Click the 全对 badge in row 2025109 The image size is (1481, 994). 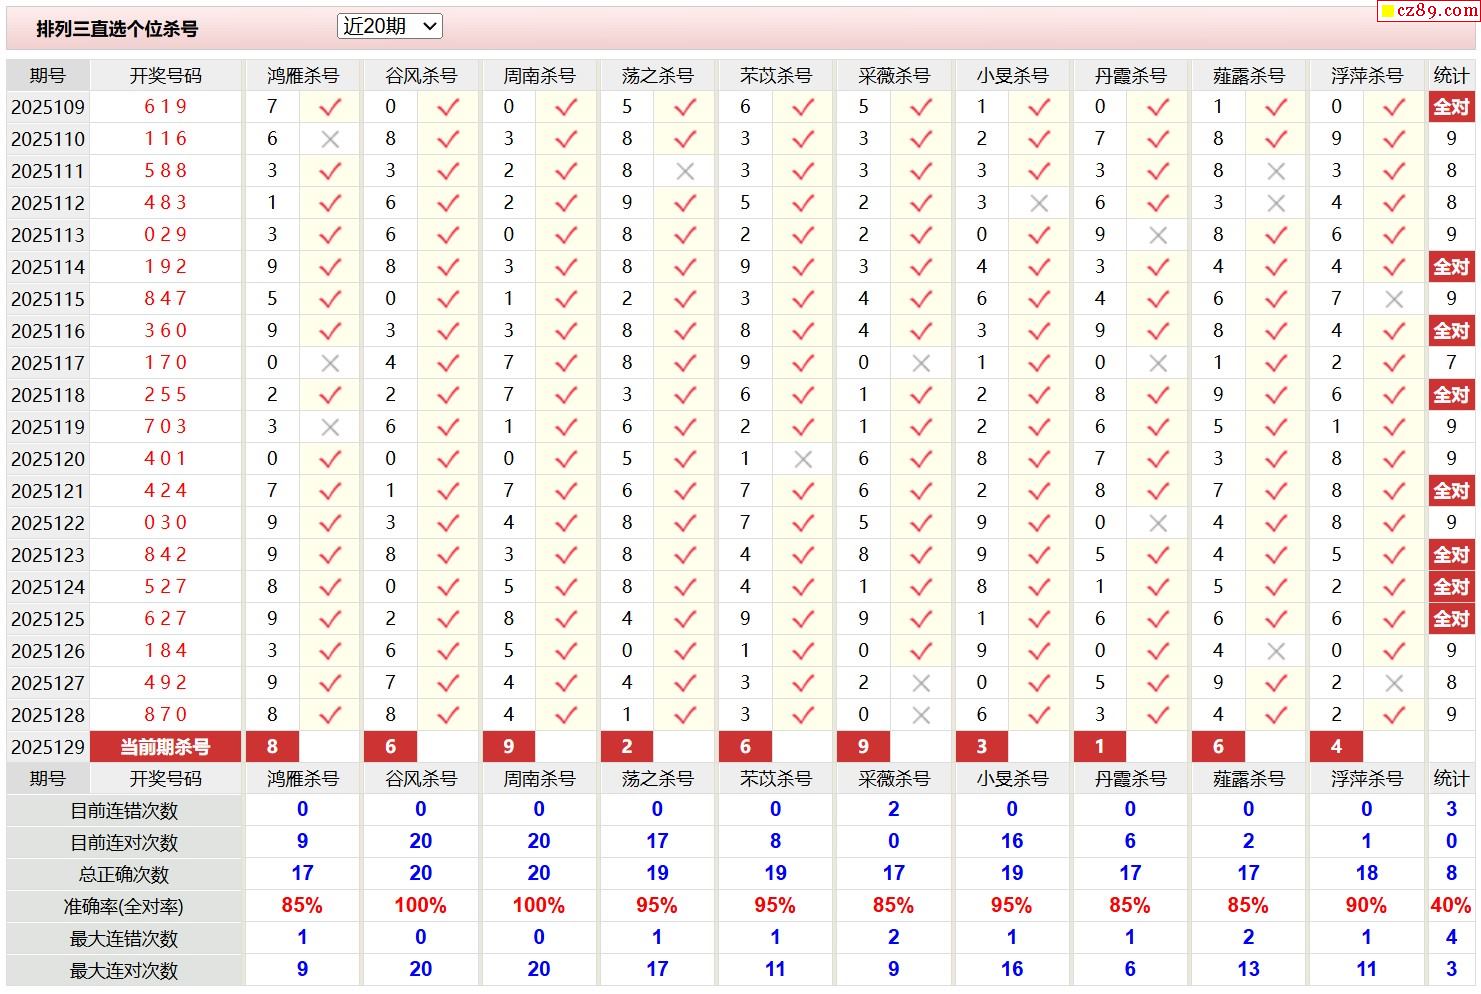pos(1451,107)
